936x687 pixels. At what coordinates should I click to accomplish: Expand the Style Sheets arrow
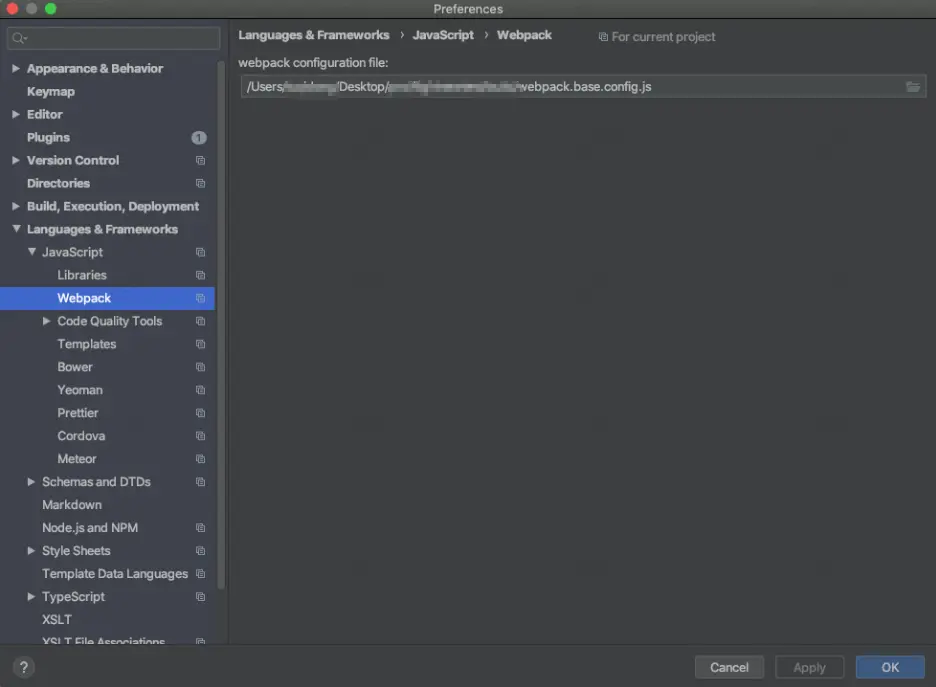(31, 551)
